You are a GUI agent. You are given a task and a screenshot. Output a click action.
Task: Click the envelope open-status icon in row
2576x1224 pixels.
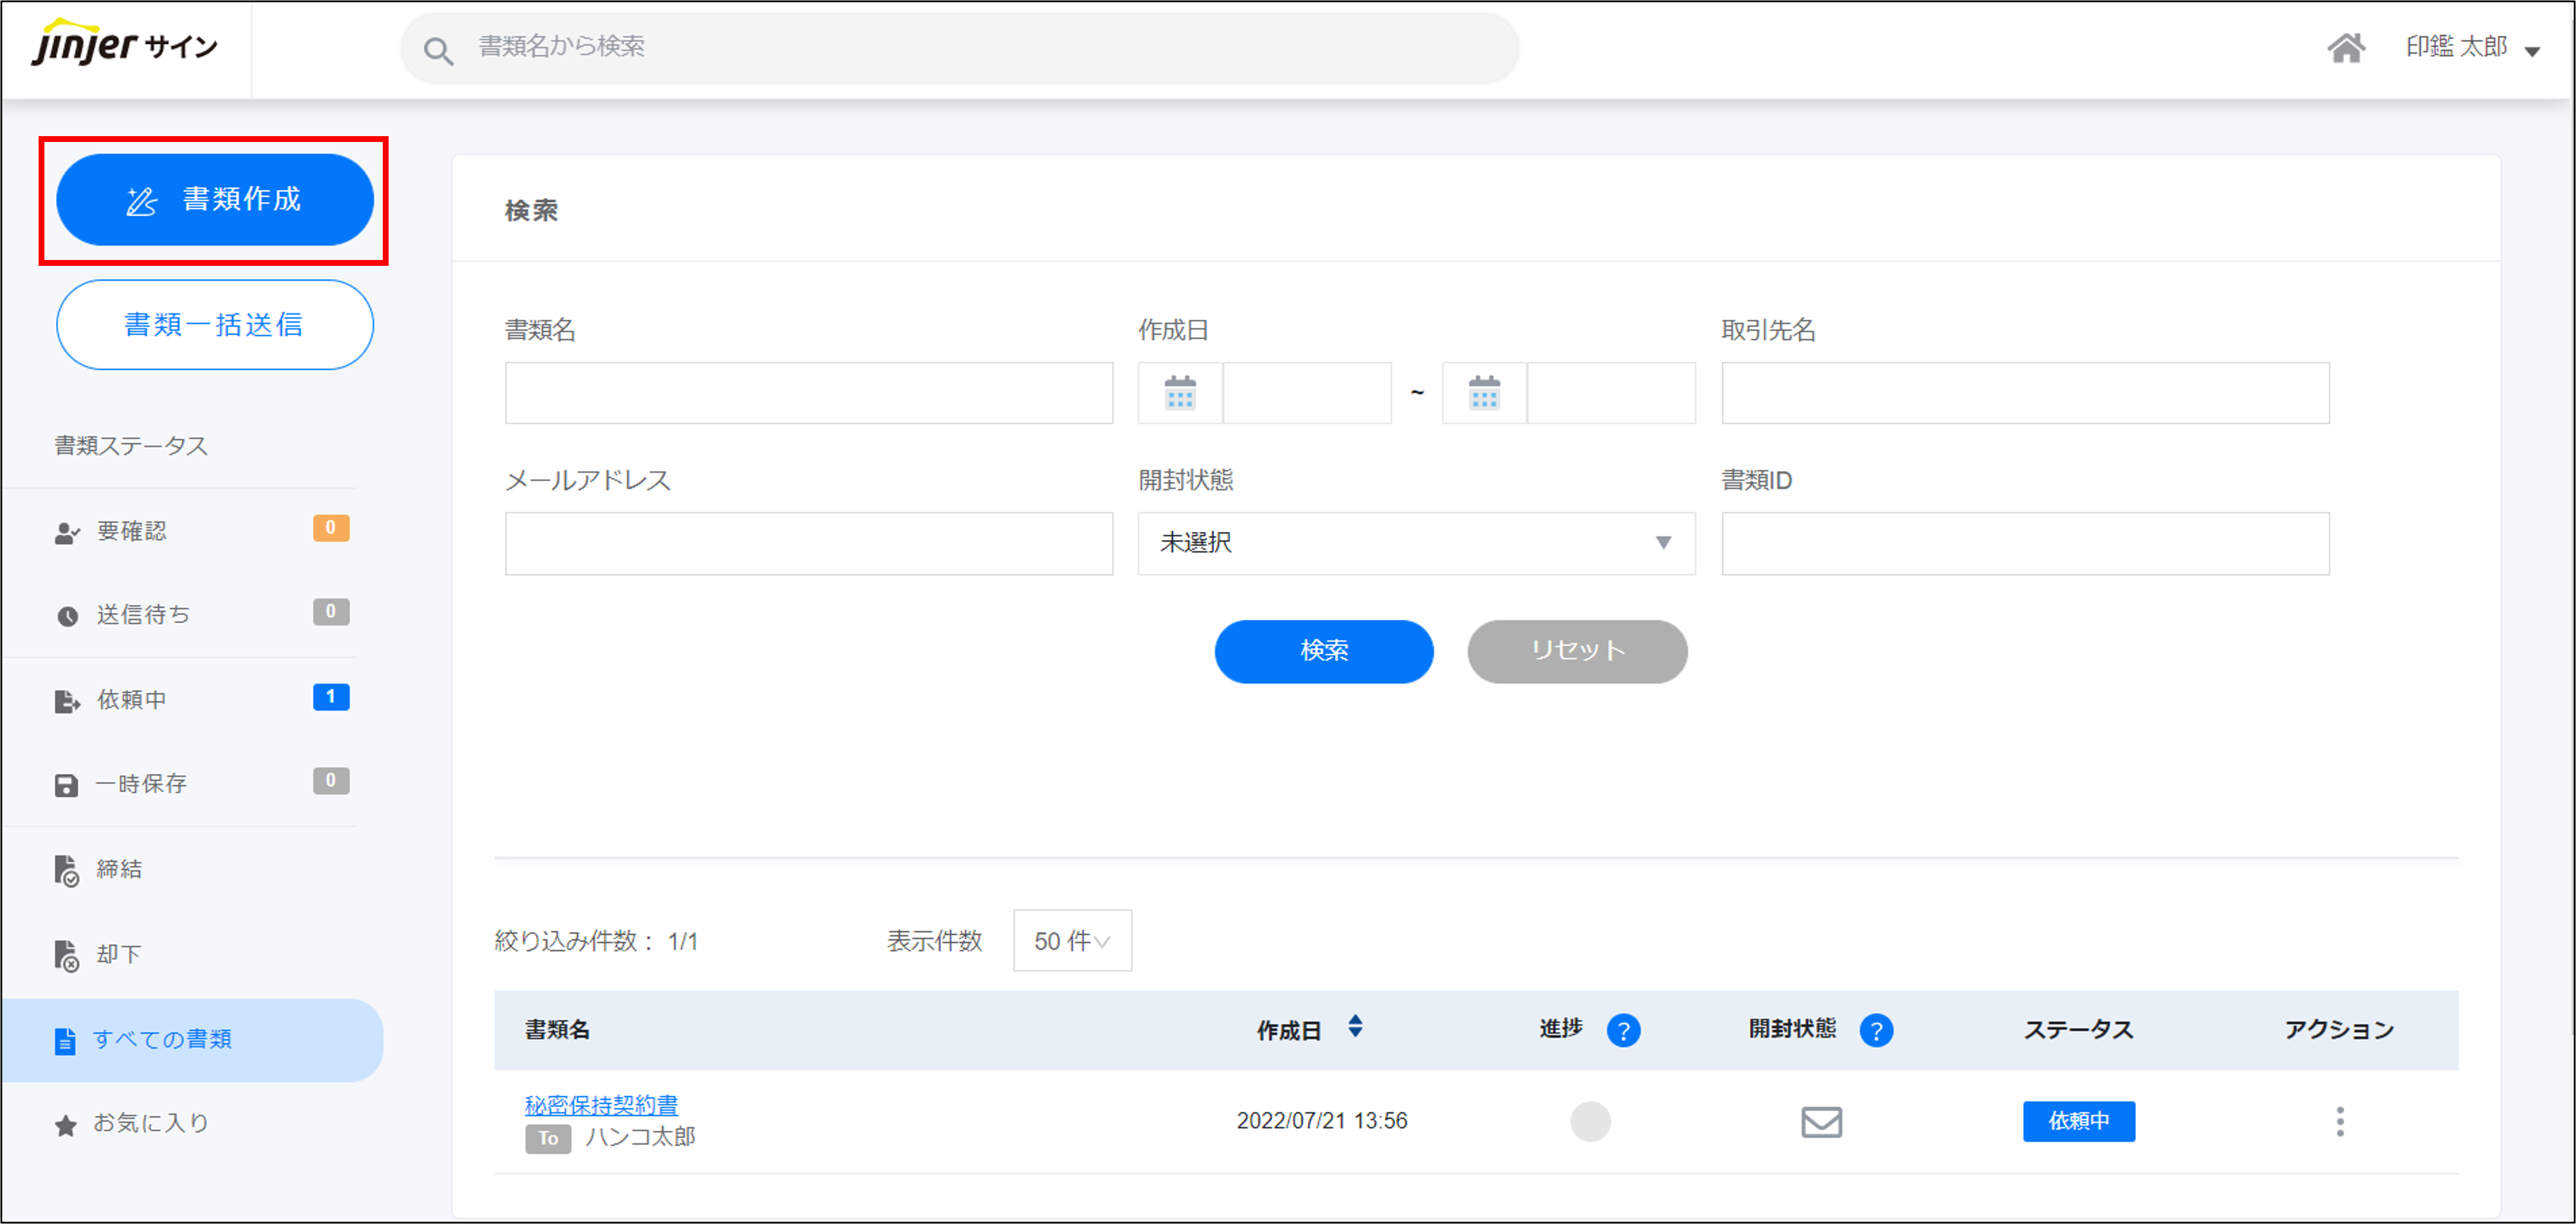(1821, 1121)
